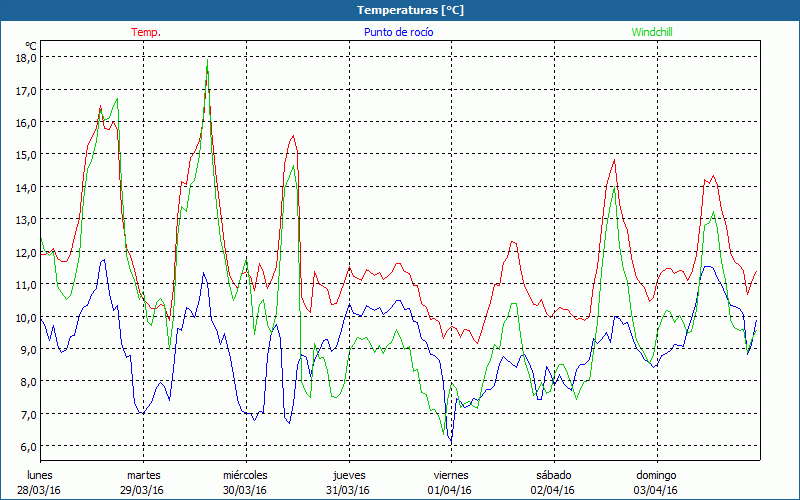This screenshot has width=800, height=500.
Task: Select the blue Punto de rocío legend label
Action: (398, 32)
